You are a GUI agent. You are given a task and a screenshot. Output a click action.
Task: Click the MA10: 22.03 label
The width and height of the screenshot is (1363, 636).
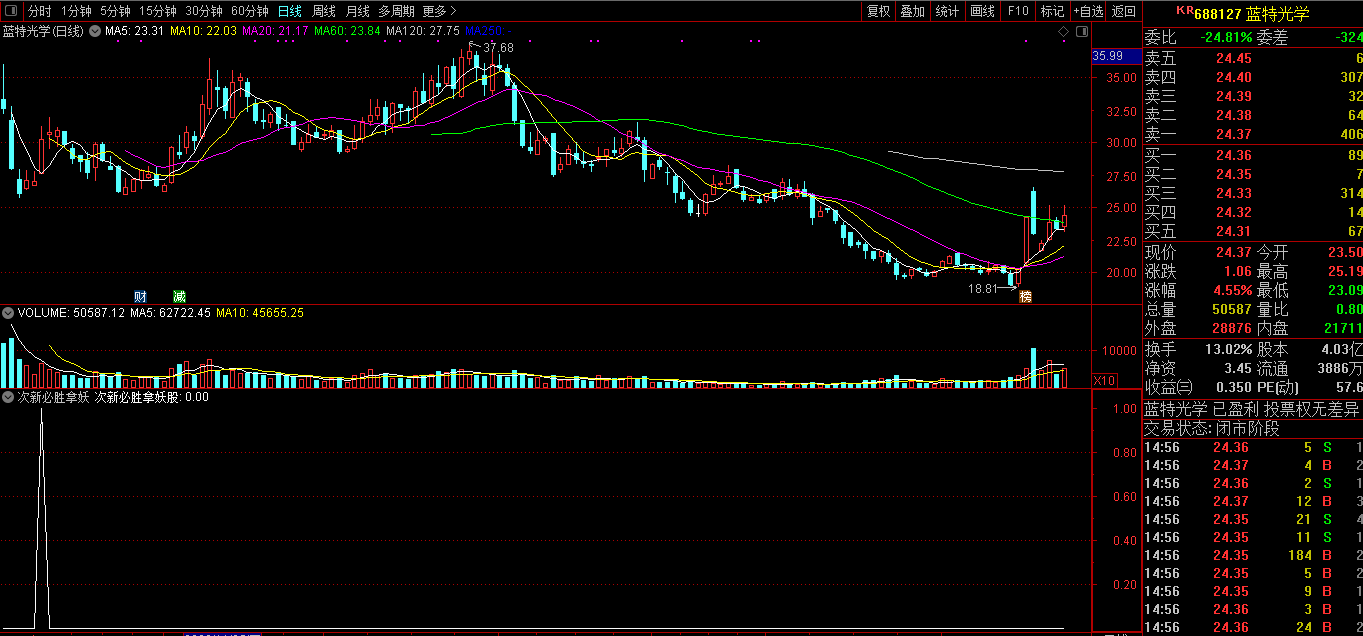[x=203, y=32]
